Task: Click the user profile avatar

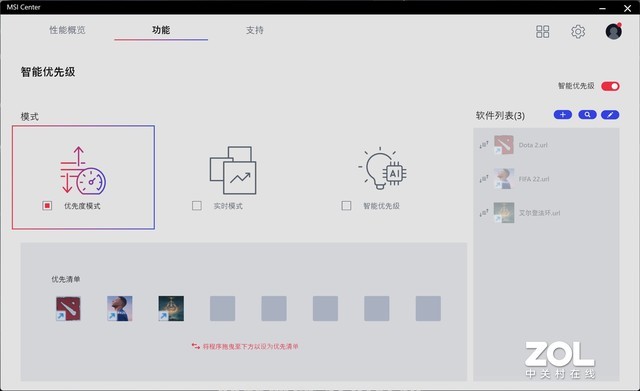Action: pos(613,31)
